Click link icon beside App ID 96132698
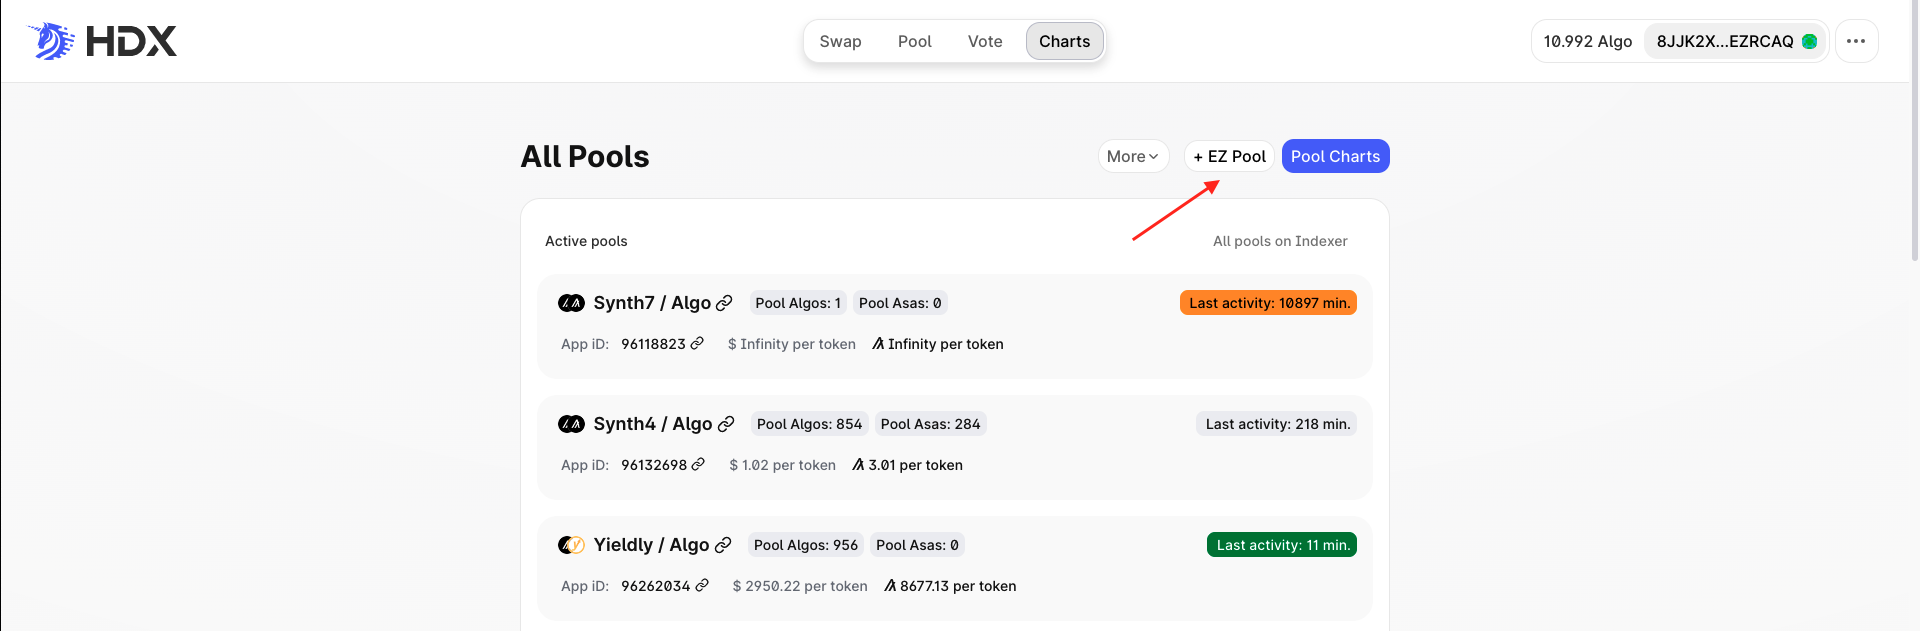 (699, 465)
